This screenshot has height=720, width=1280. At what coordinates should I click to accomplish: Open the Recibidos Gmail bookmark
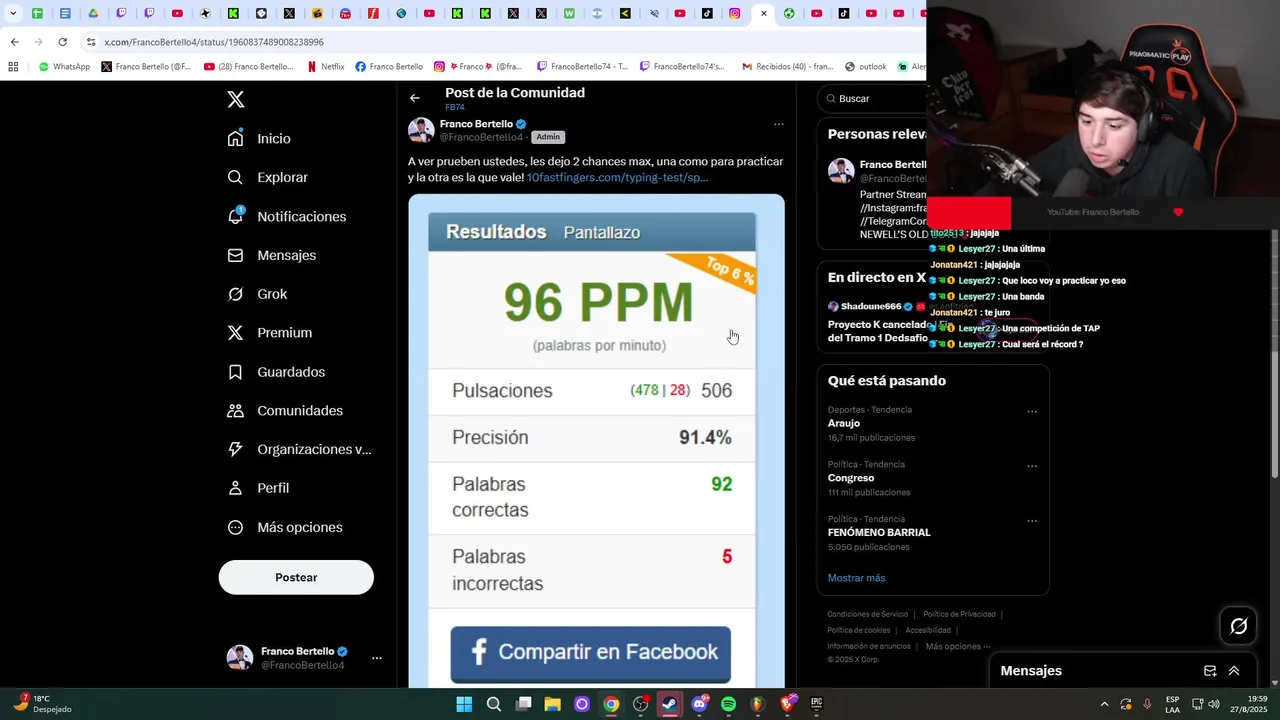point(787,67)
